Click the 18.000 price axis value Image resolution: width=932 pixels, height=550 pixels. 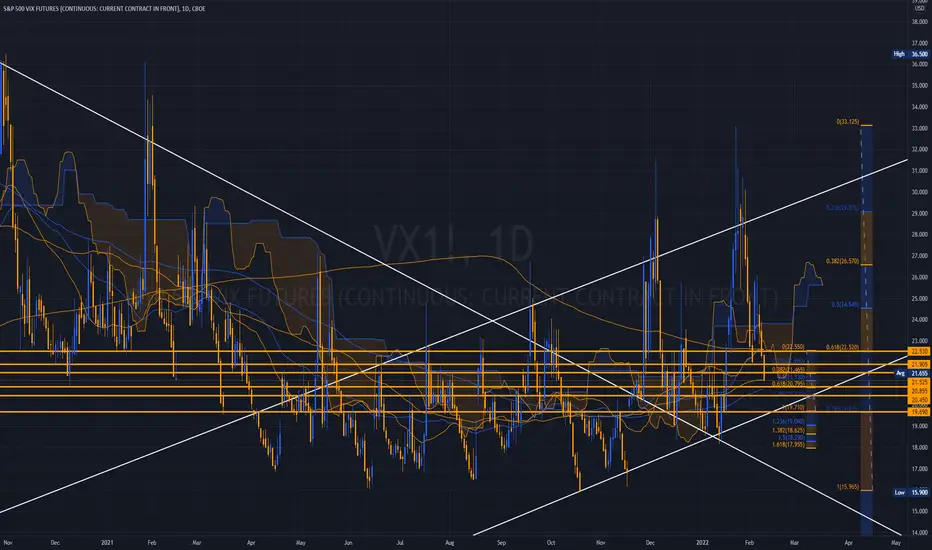(920, 447)
